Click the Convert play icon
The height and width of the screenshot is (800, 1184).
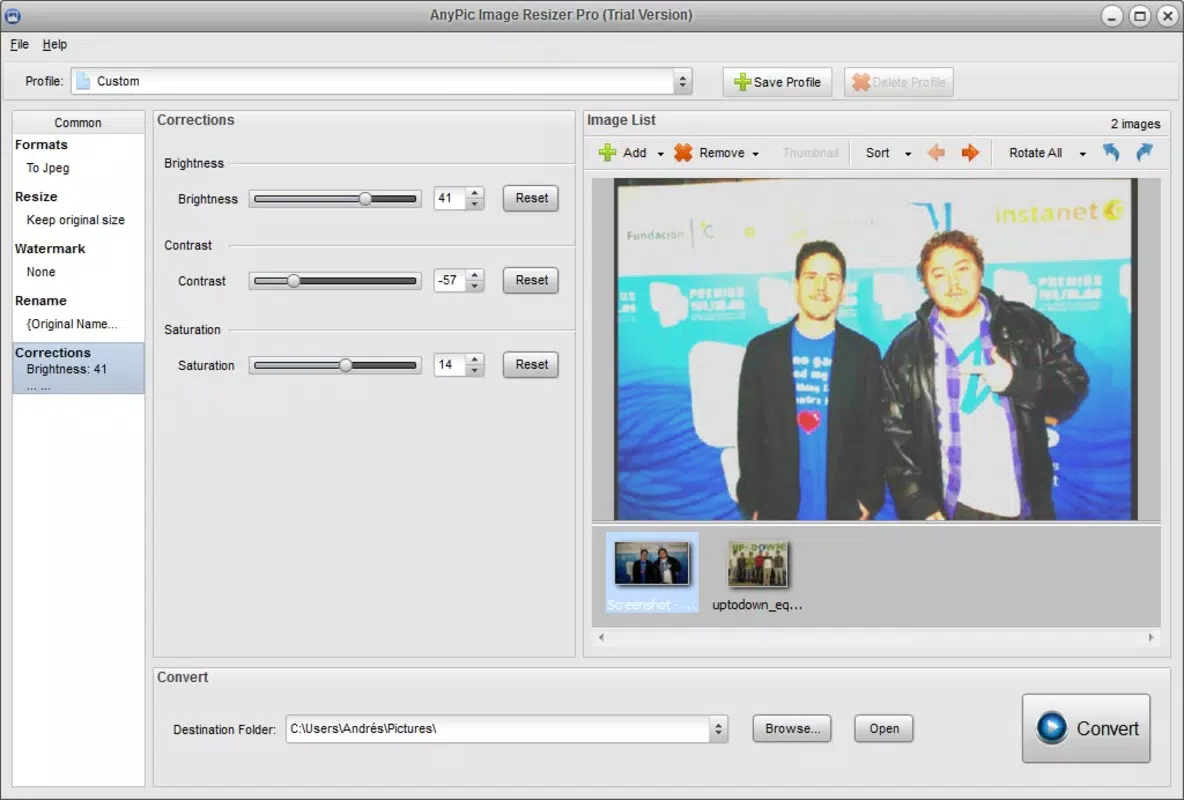1051,728
